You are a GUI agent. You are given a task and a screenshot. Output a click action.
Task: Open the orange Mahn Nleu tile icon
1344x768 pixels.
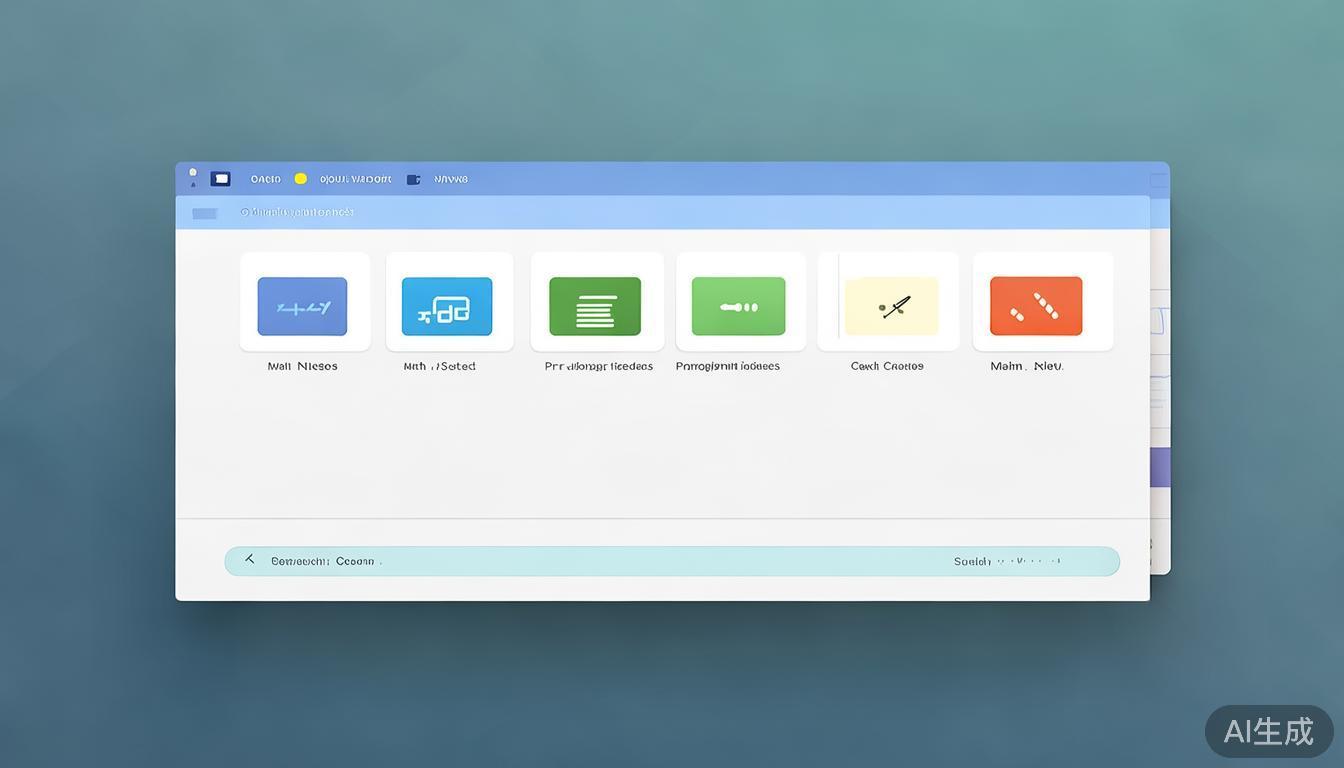[x=1036, y=306]
